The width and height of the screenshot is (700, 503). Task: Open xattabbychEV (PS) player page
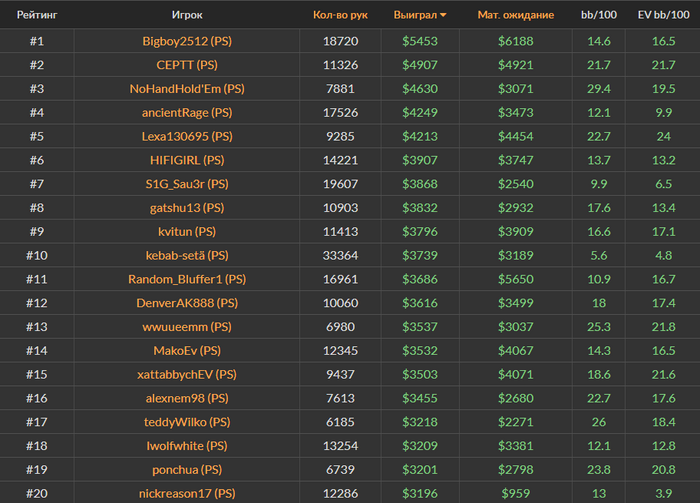click(187, 374)
